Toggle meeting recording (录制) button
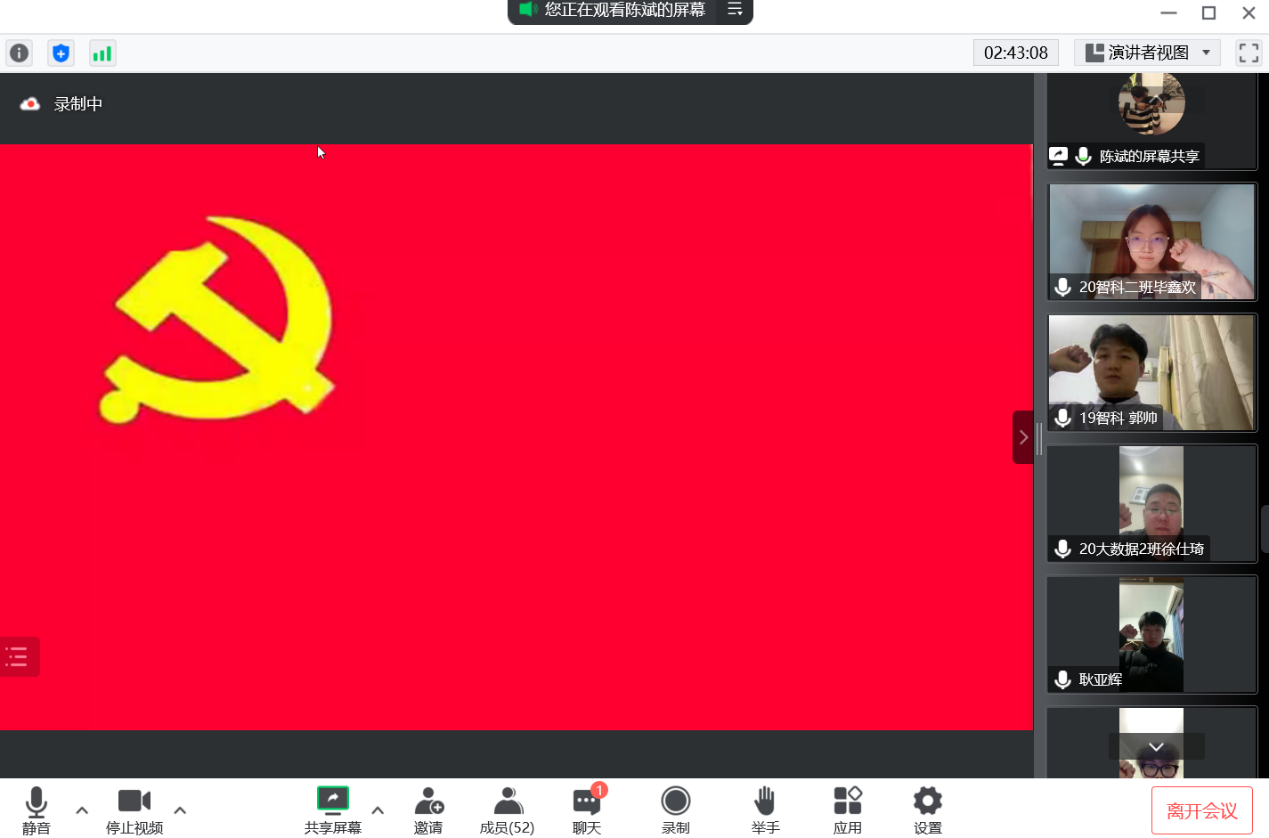This screenshot has height=838, width=1269. tap(675, 809)
